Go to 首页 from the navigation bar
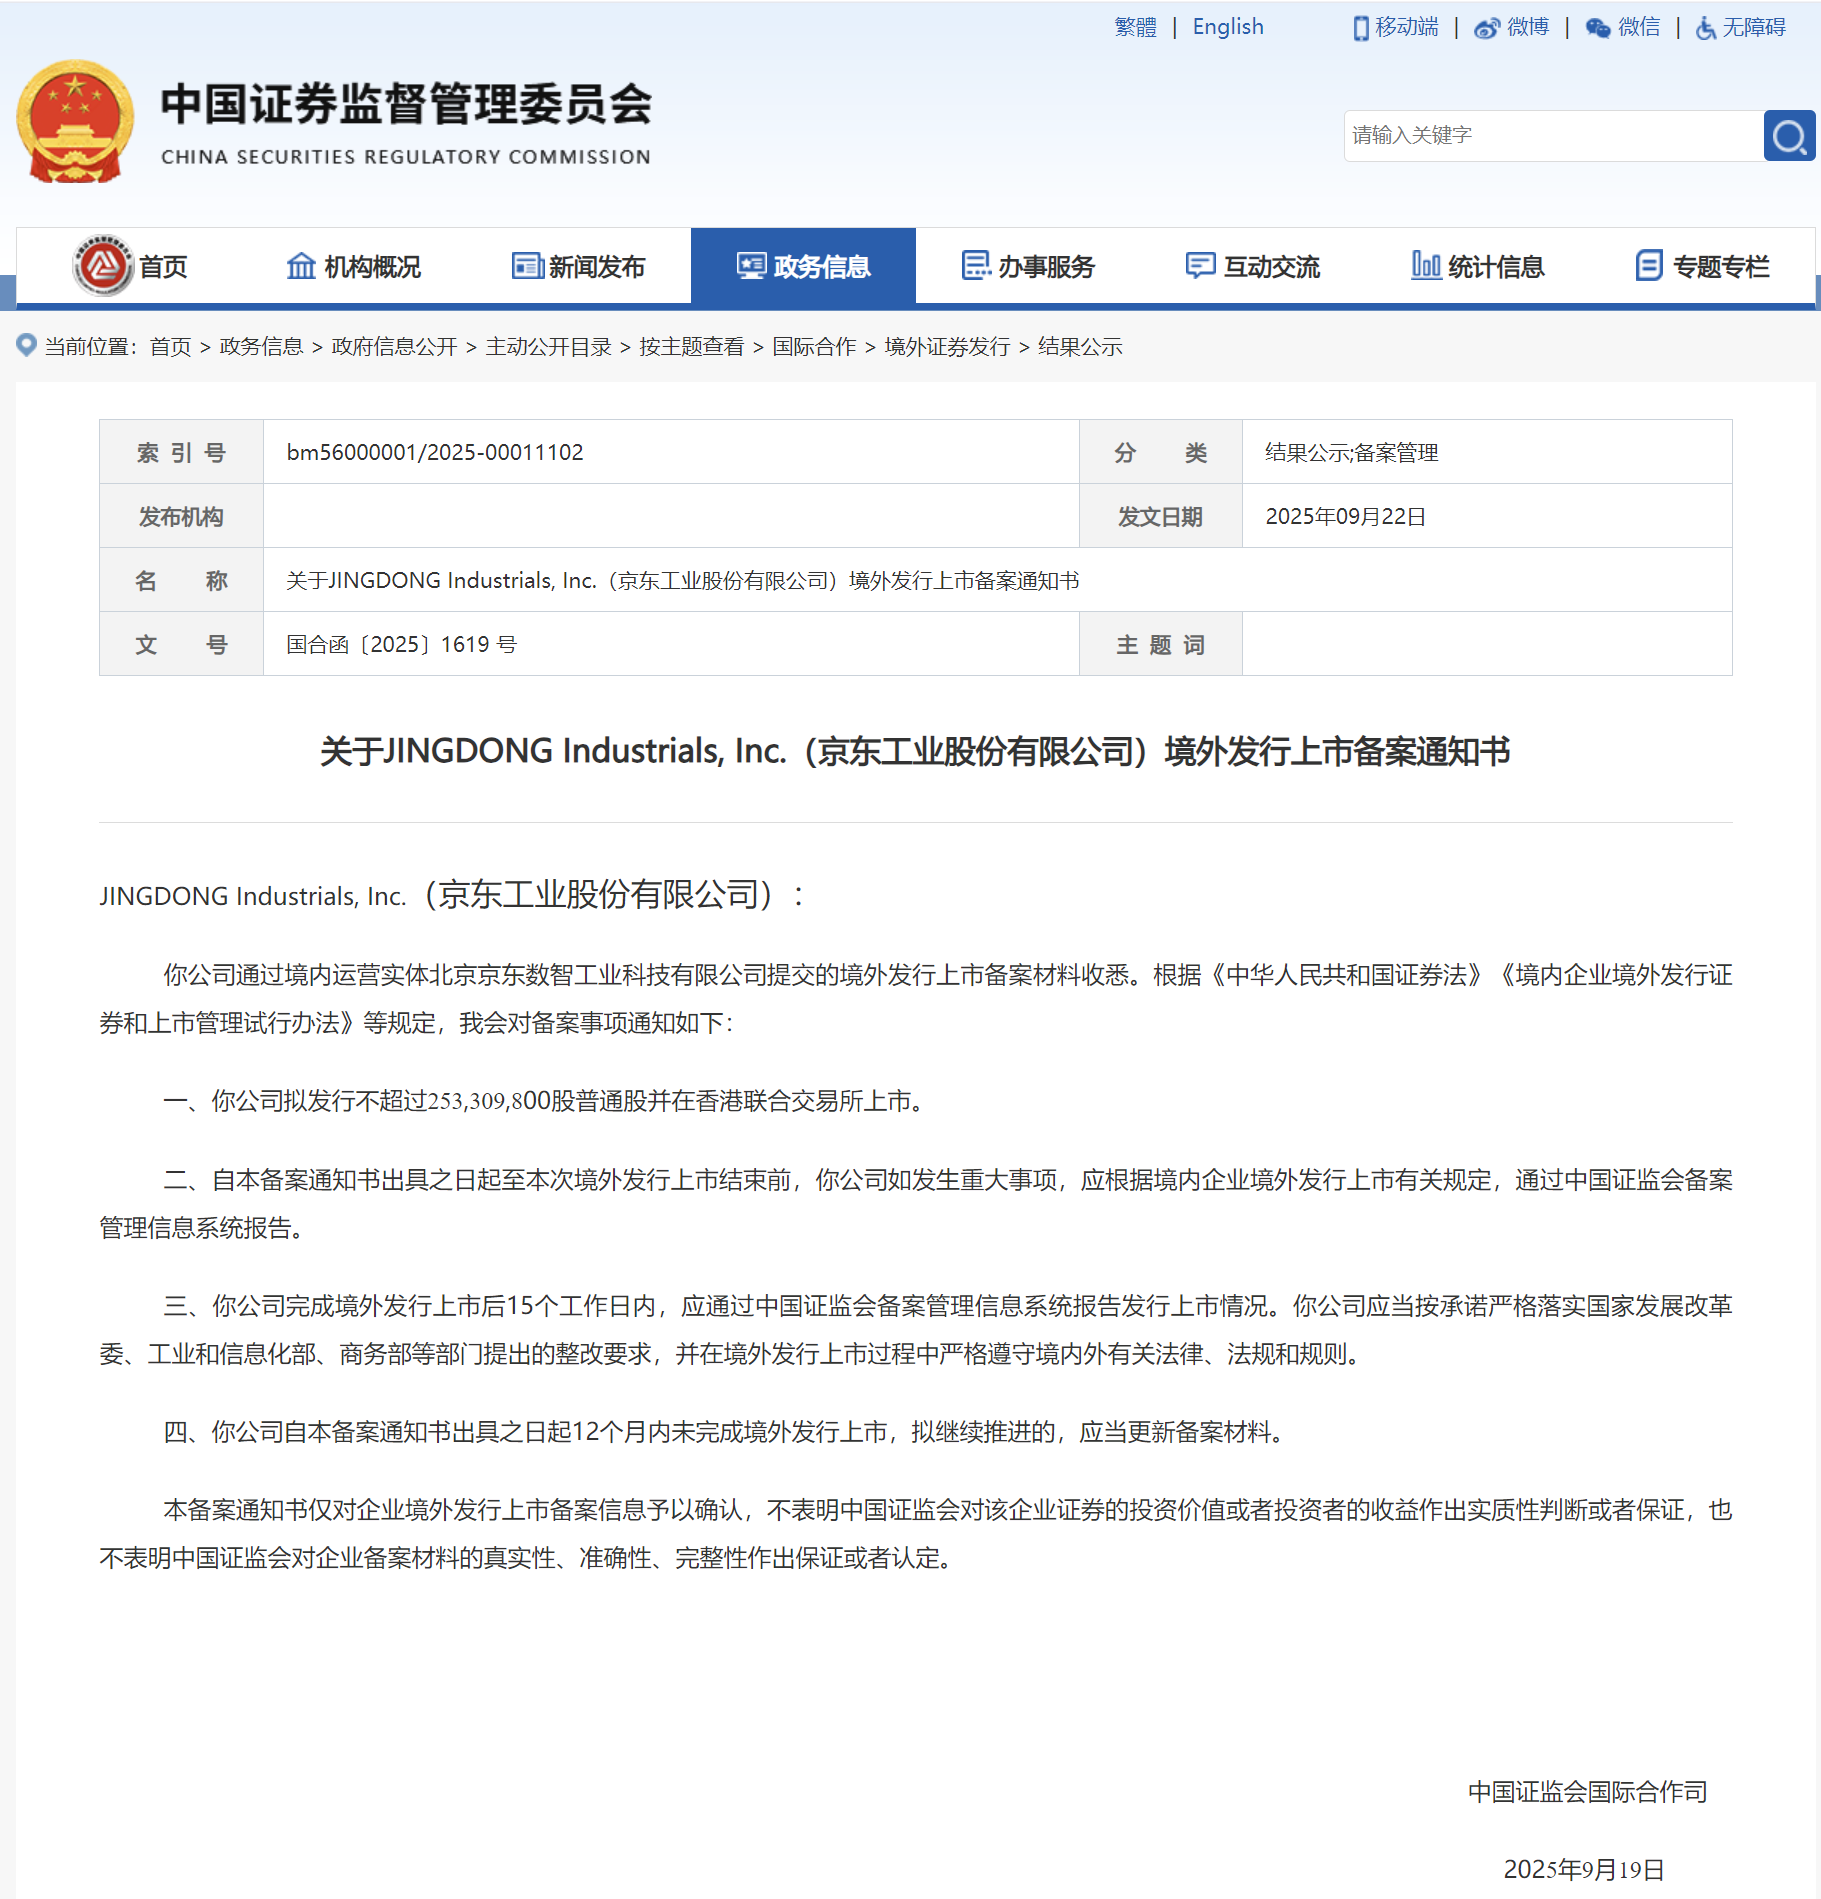 pos(164,265)
